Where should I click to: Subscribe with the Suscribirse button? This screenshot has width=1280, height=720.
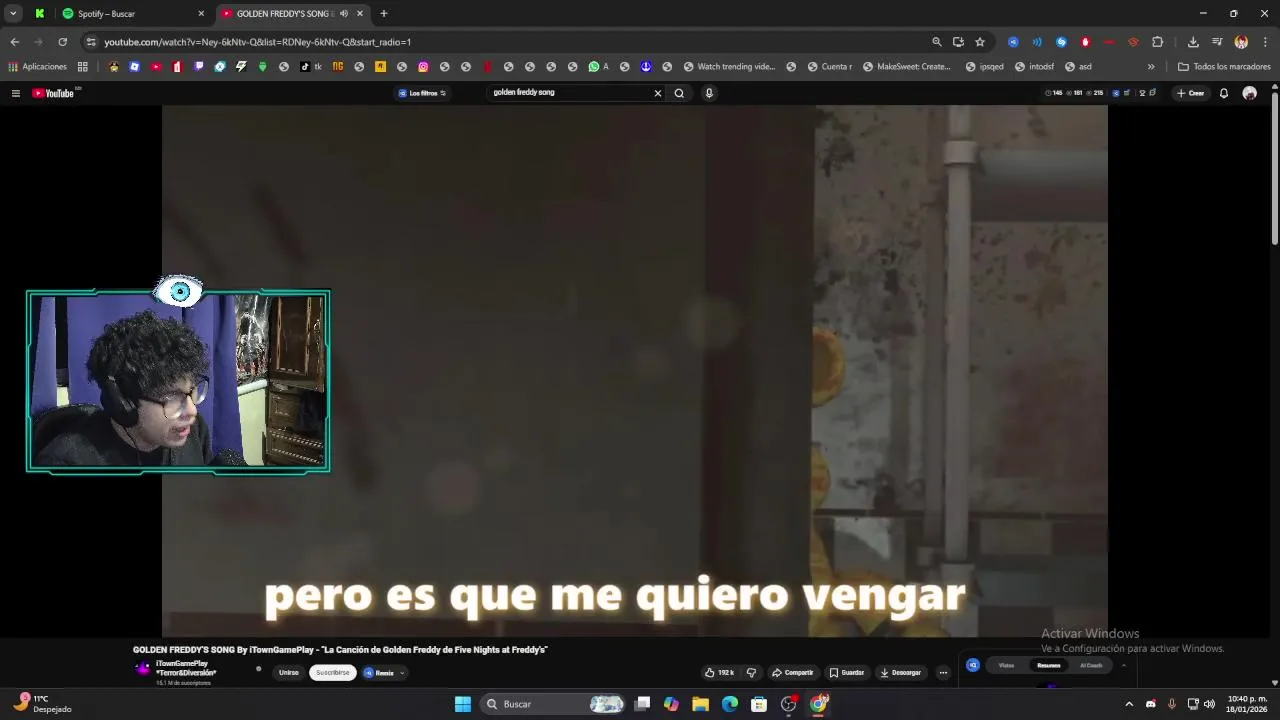[x=333, y=673]
